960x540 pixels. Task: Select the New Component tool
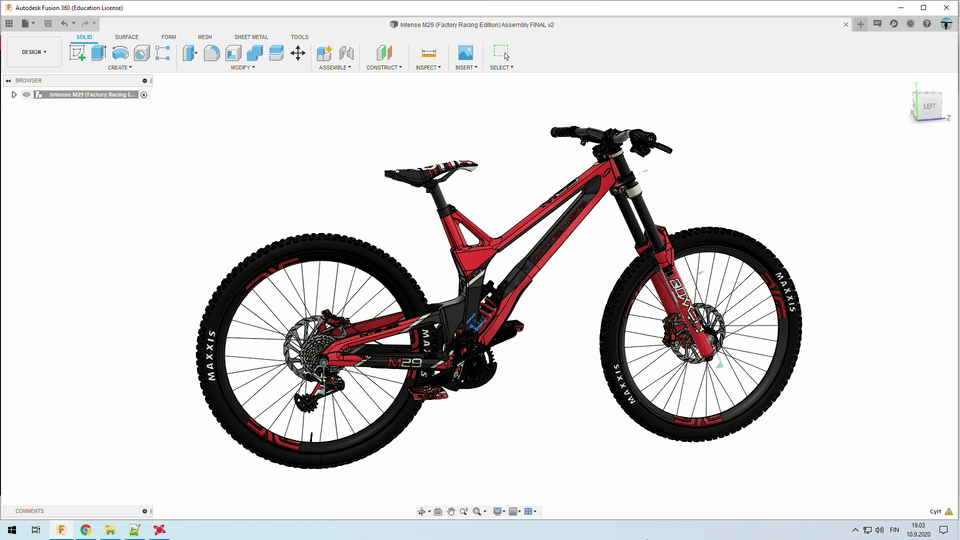click(x=324, y=53)
